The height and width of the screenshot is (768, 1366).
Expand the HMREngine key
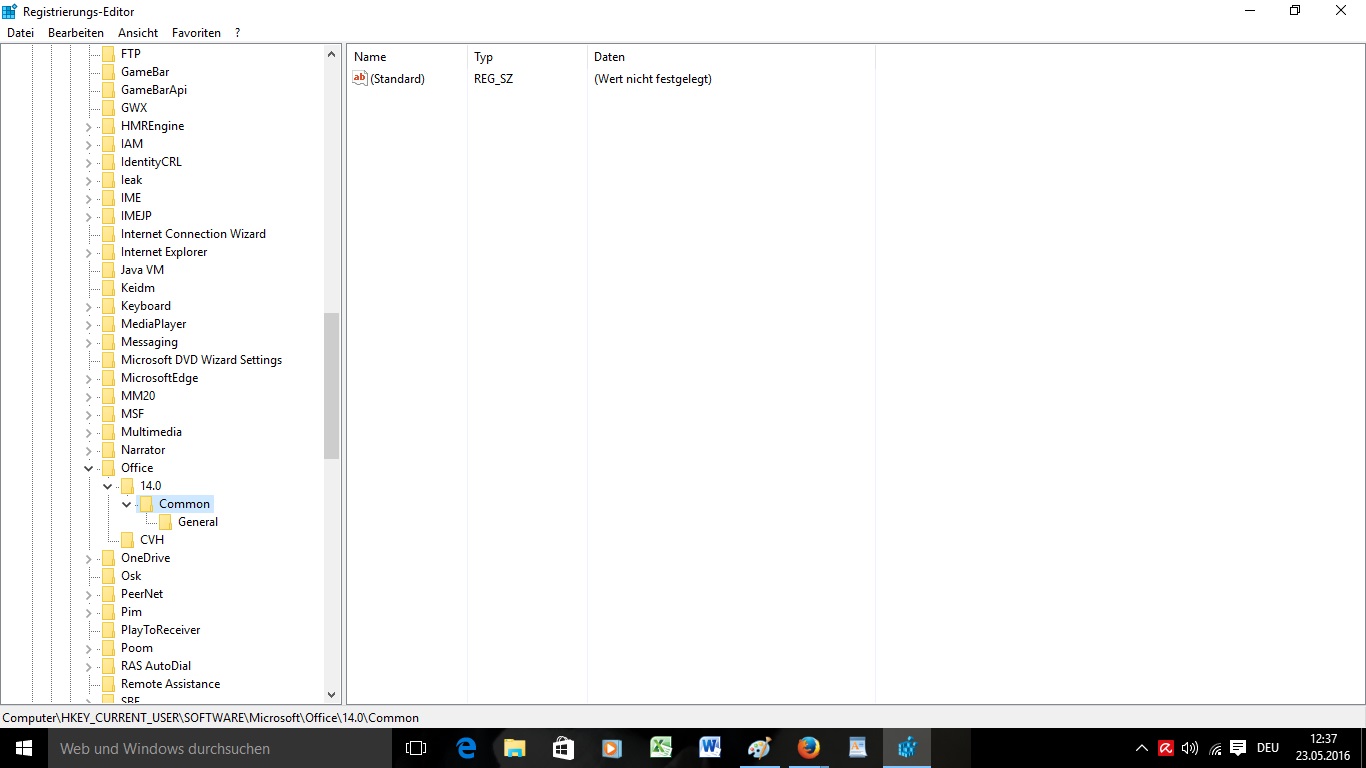(88, 126)
